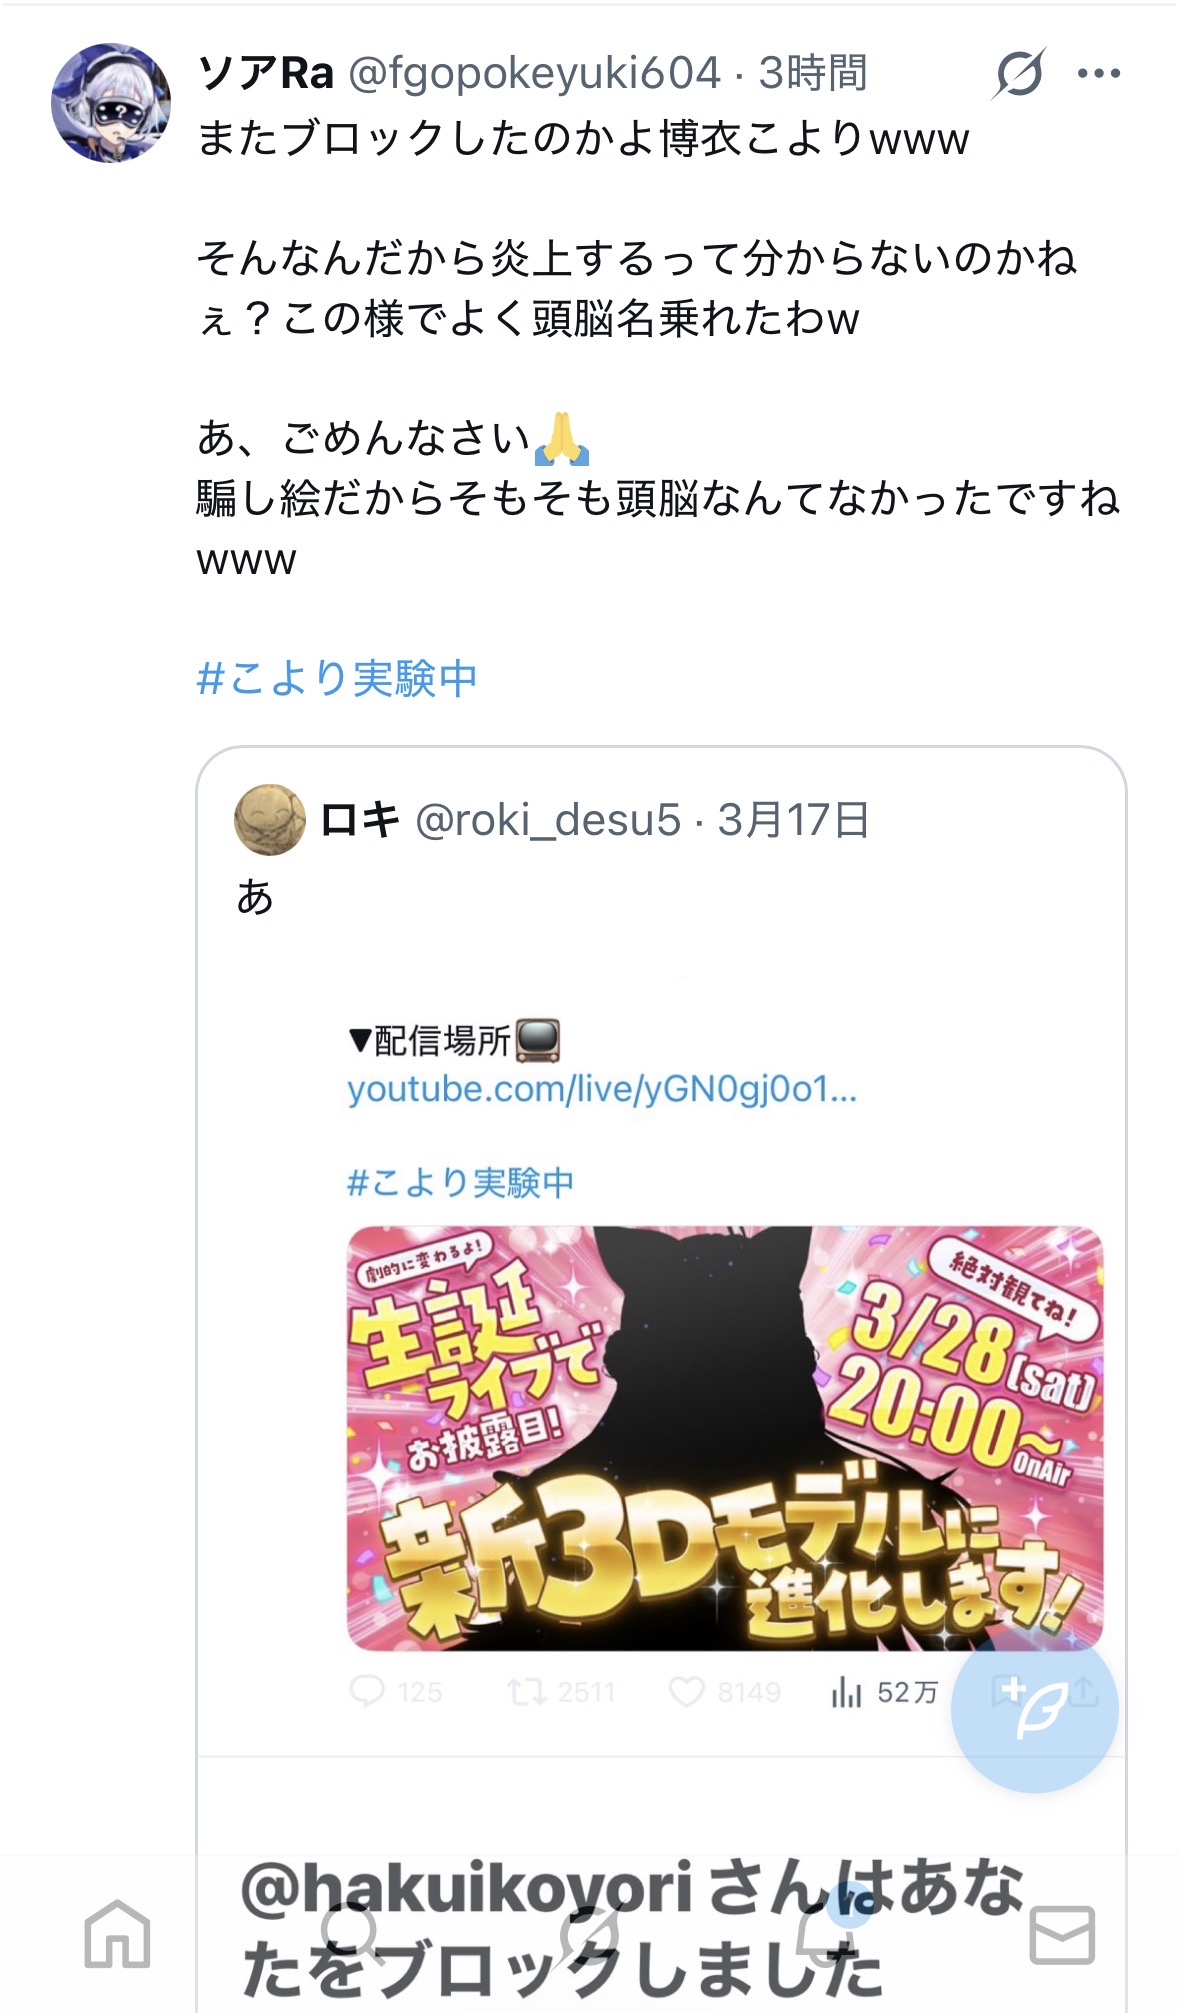Toggle the repost icon showing 2511

[x=560, y=1692]
